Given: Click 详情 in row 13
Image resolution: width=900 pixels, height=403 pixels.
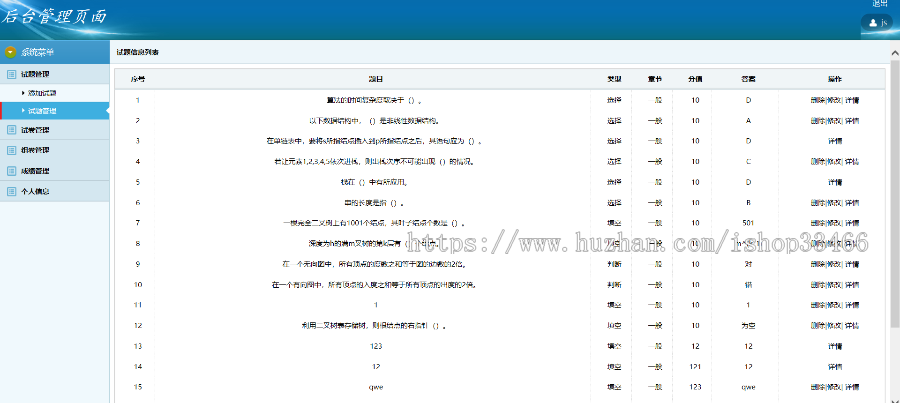Looking at the screenshot, I should point(835,346).
